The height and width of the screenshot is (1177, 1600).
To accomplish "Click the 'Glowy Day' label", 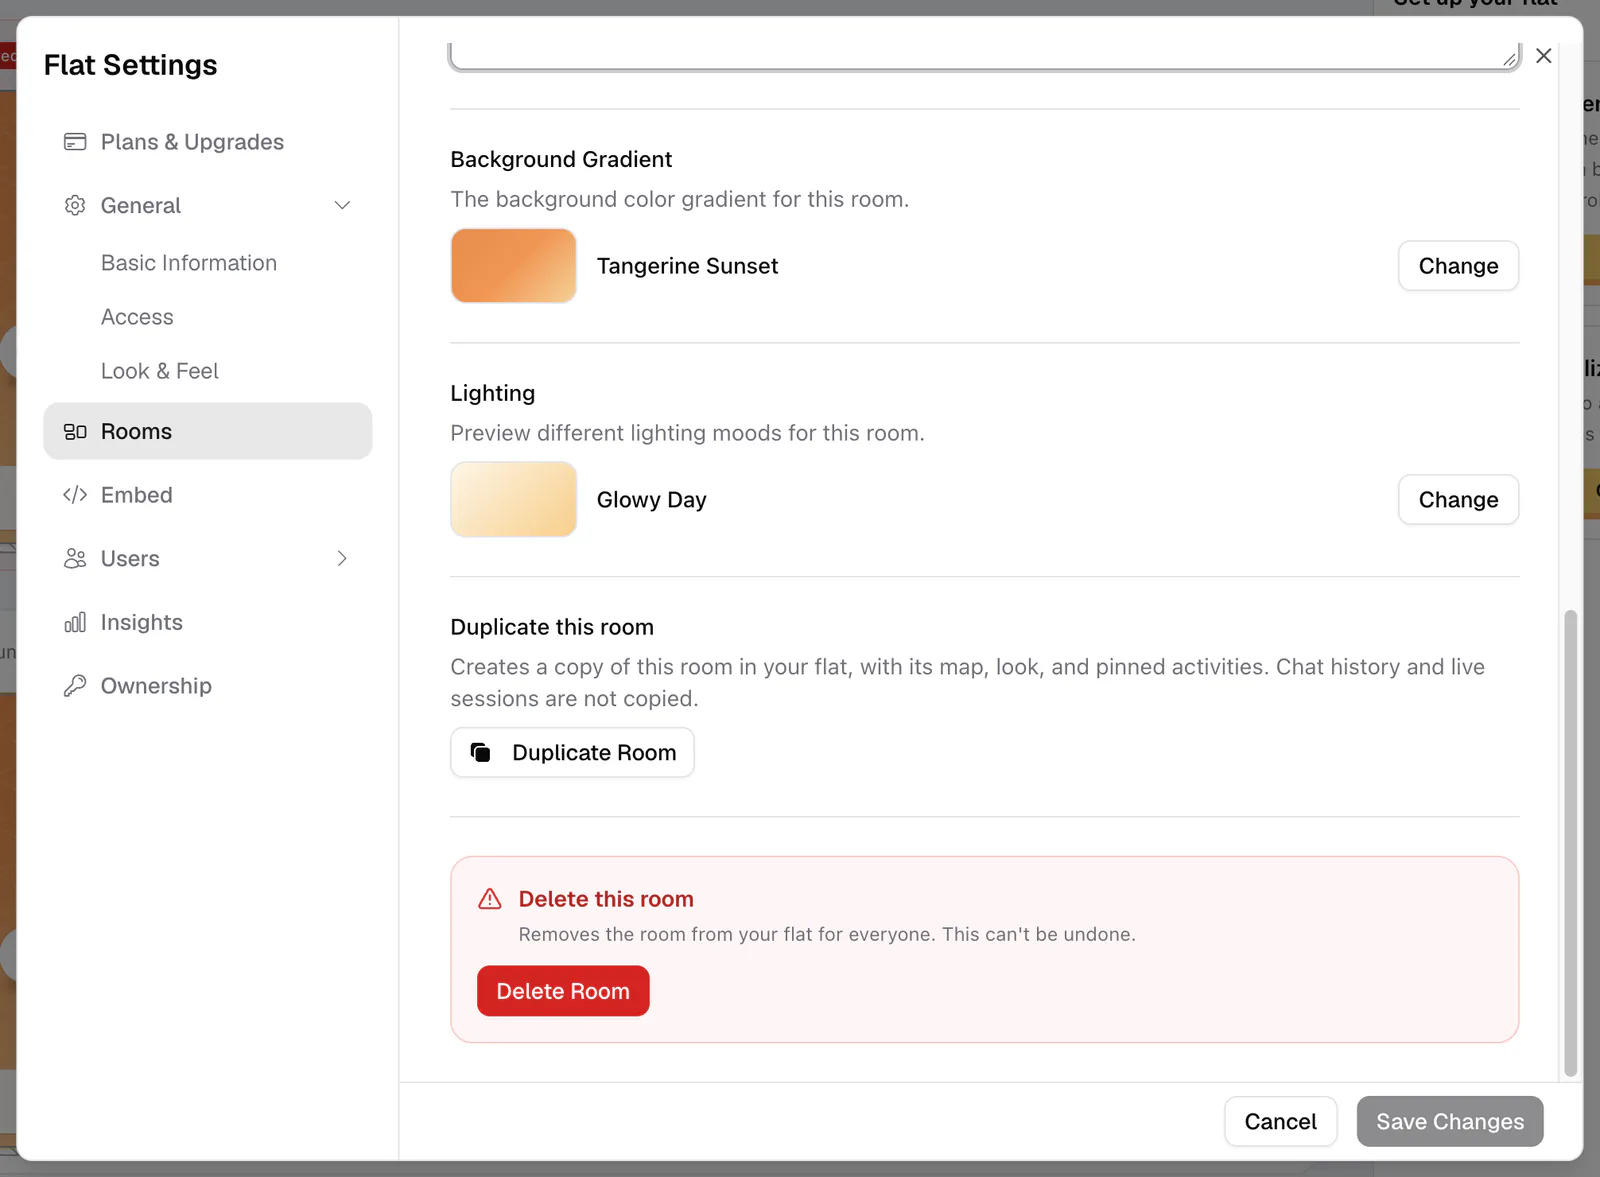I will point(652,500).
